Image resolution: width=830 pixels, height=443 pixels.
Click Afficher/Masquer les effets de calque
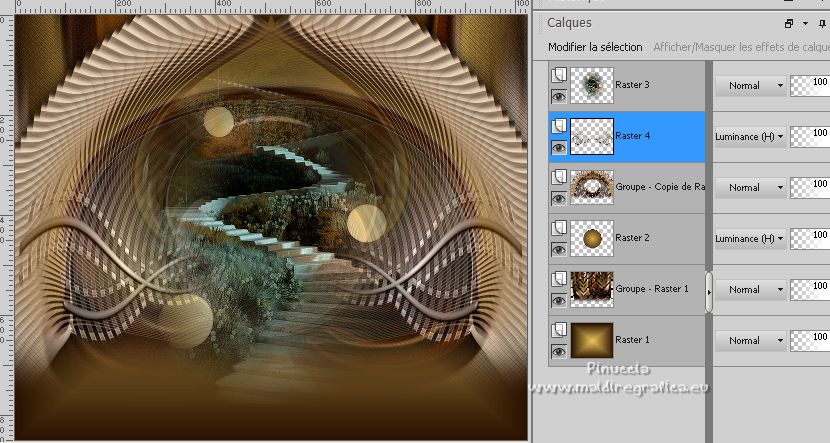pyautogui.click(x=741, y=47)
